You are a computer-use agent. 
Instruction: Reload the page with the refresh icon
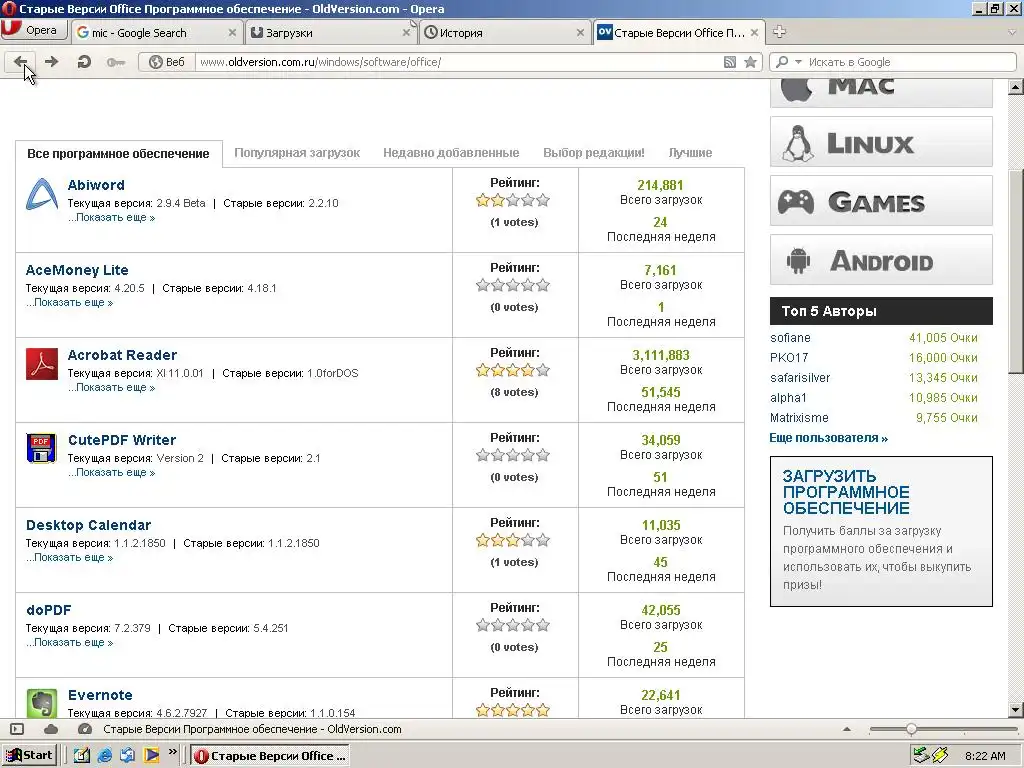click(84, 62)
